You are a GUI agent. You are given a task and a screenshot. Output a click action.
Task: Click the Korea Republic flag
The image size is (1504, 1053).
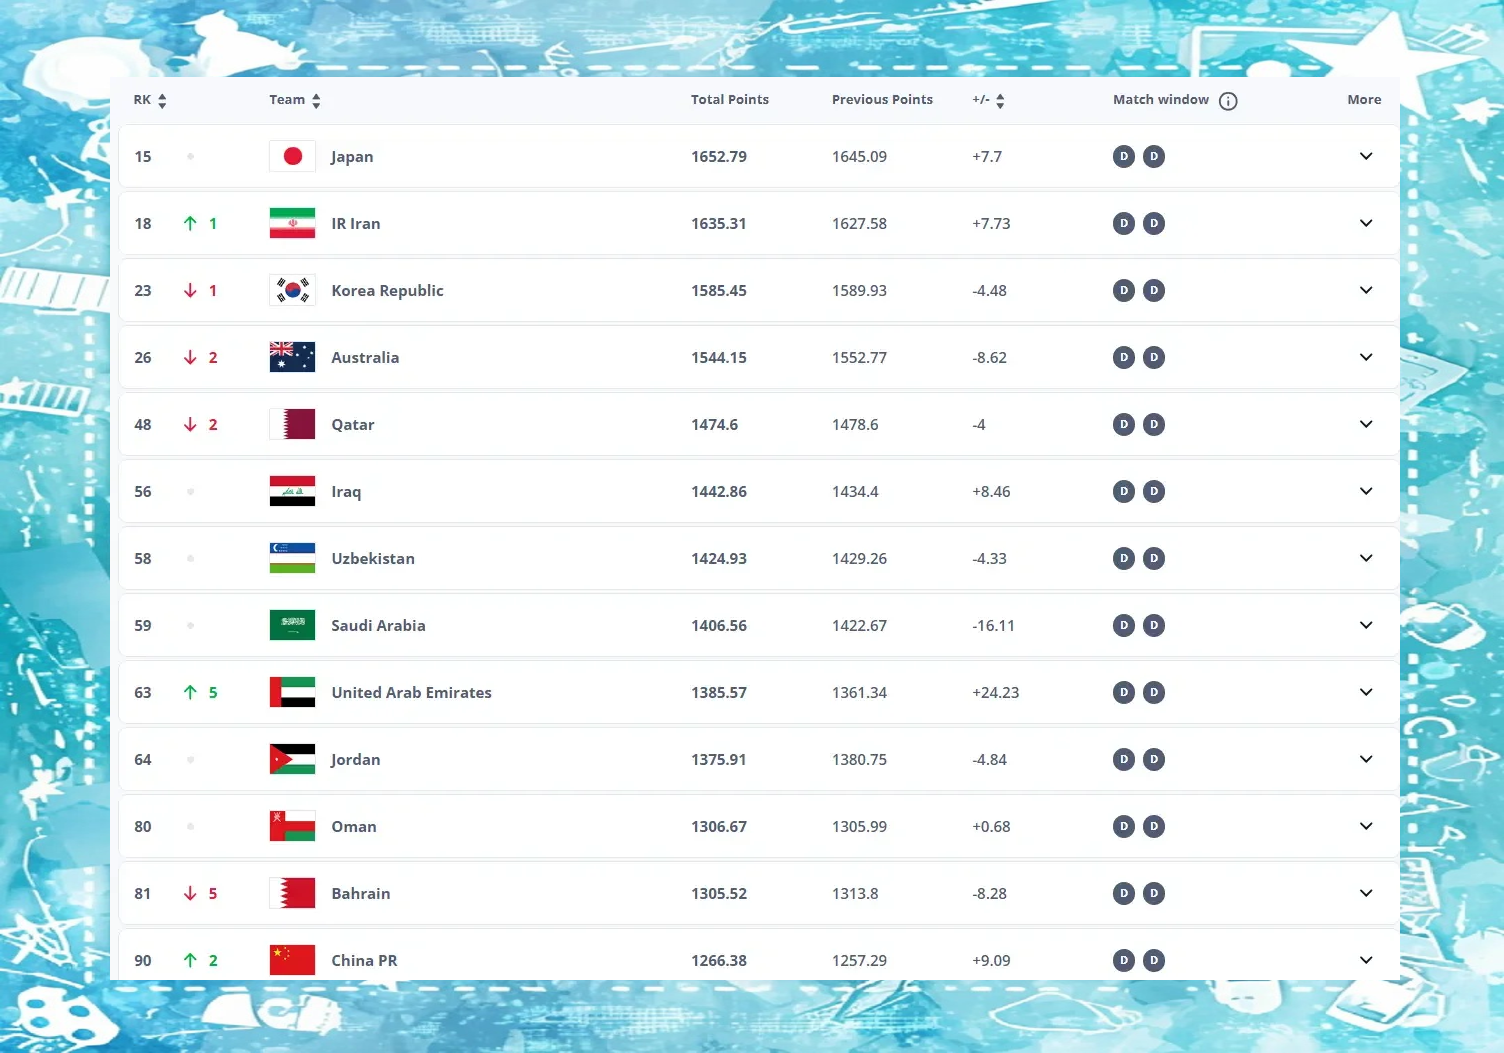(x=292, y=291)
